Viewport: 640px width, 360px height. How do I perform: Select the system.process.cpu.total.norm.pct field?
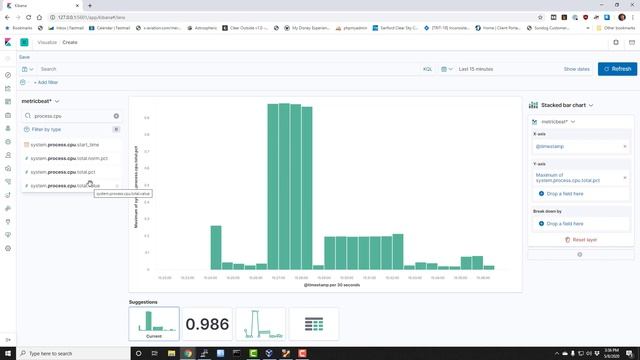coord(71,158)
